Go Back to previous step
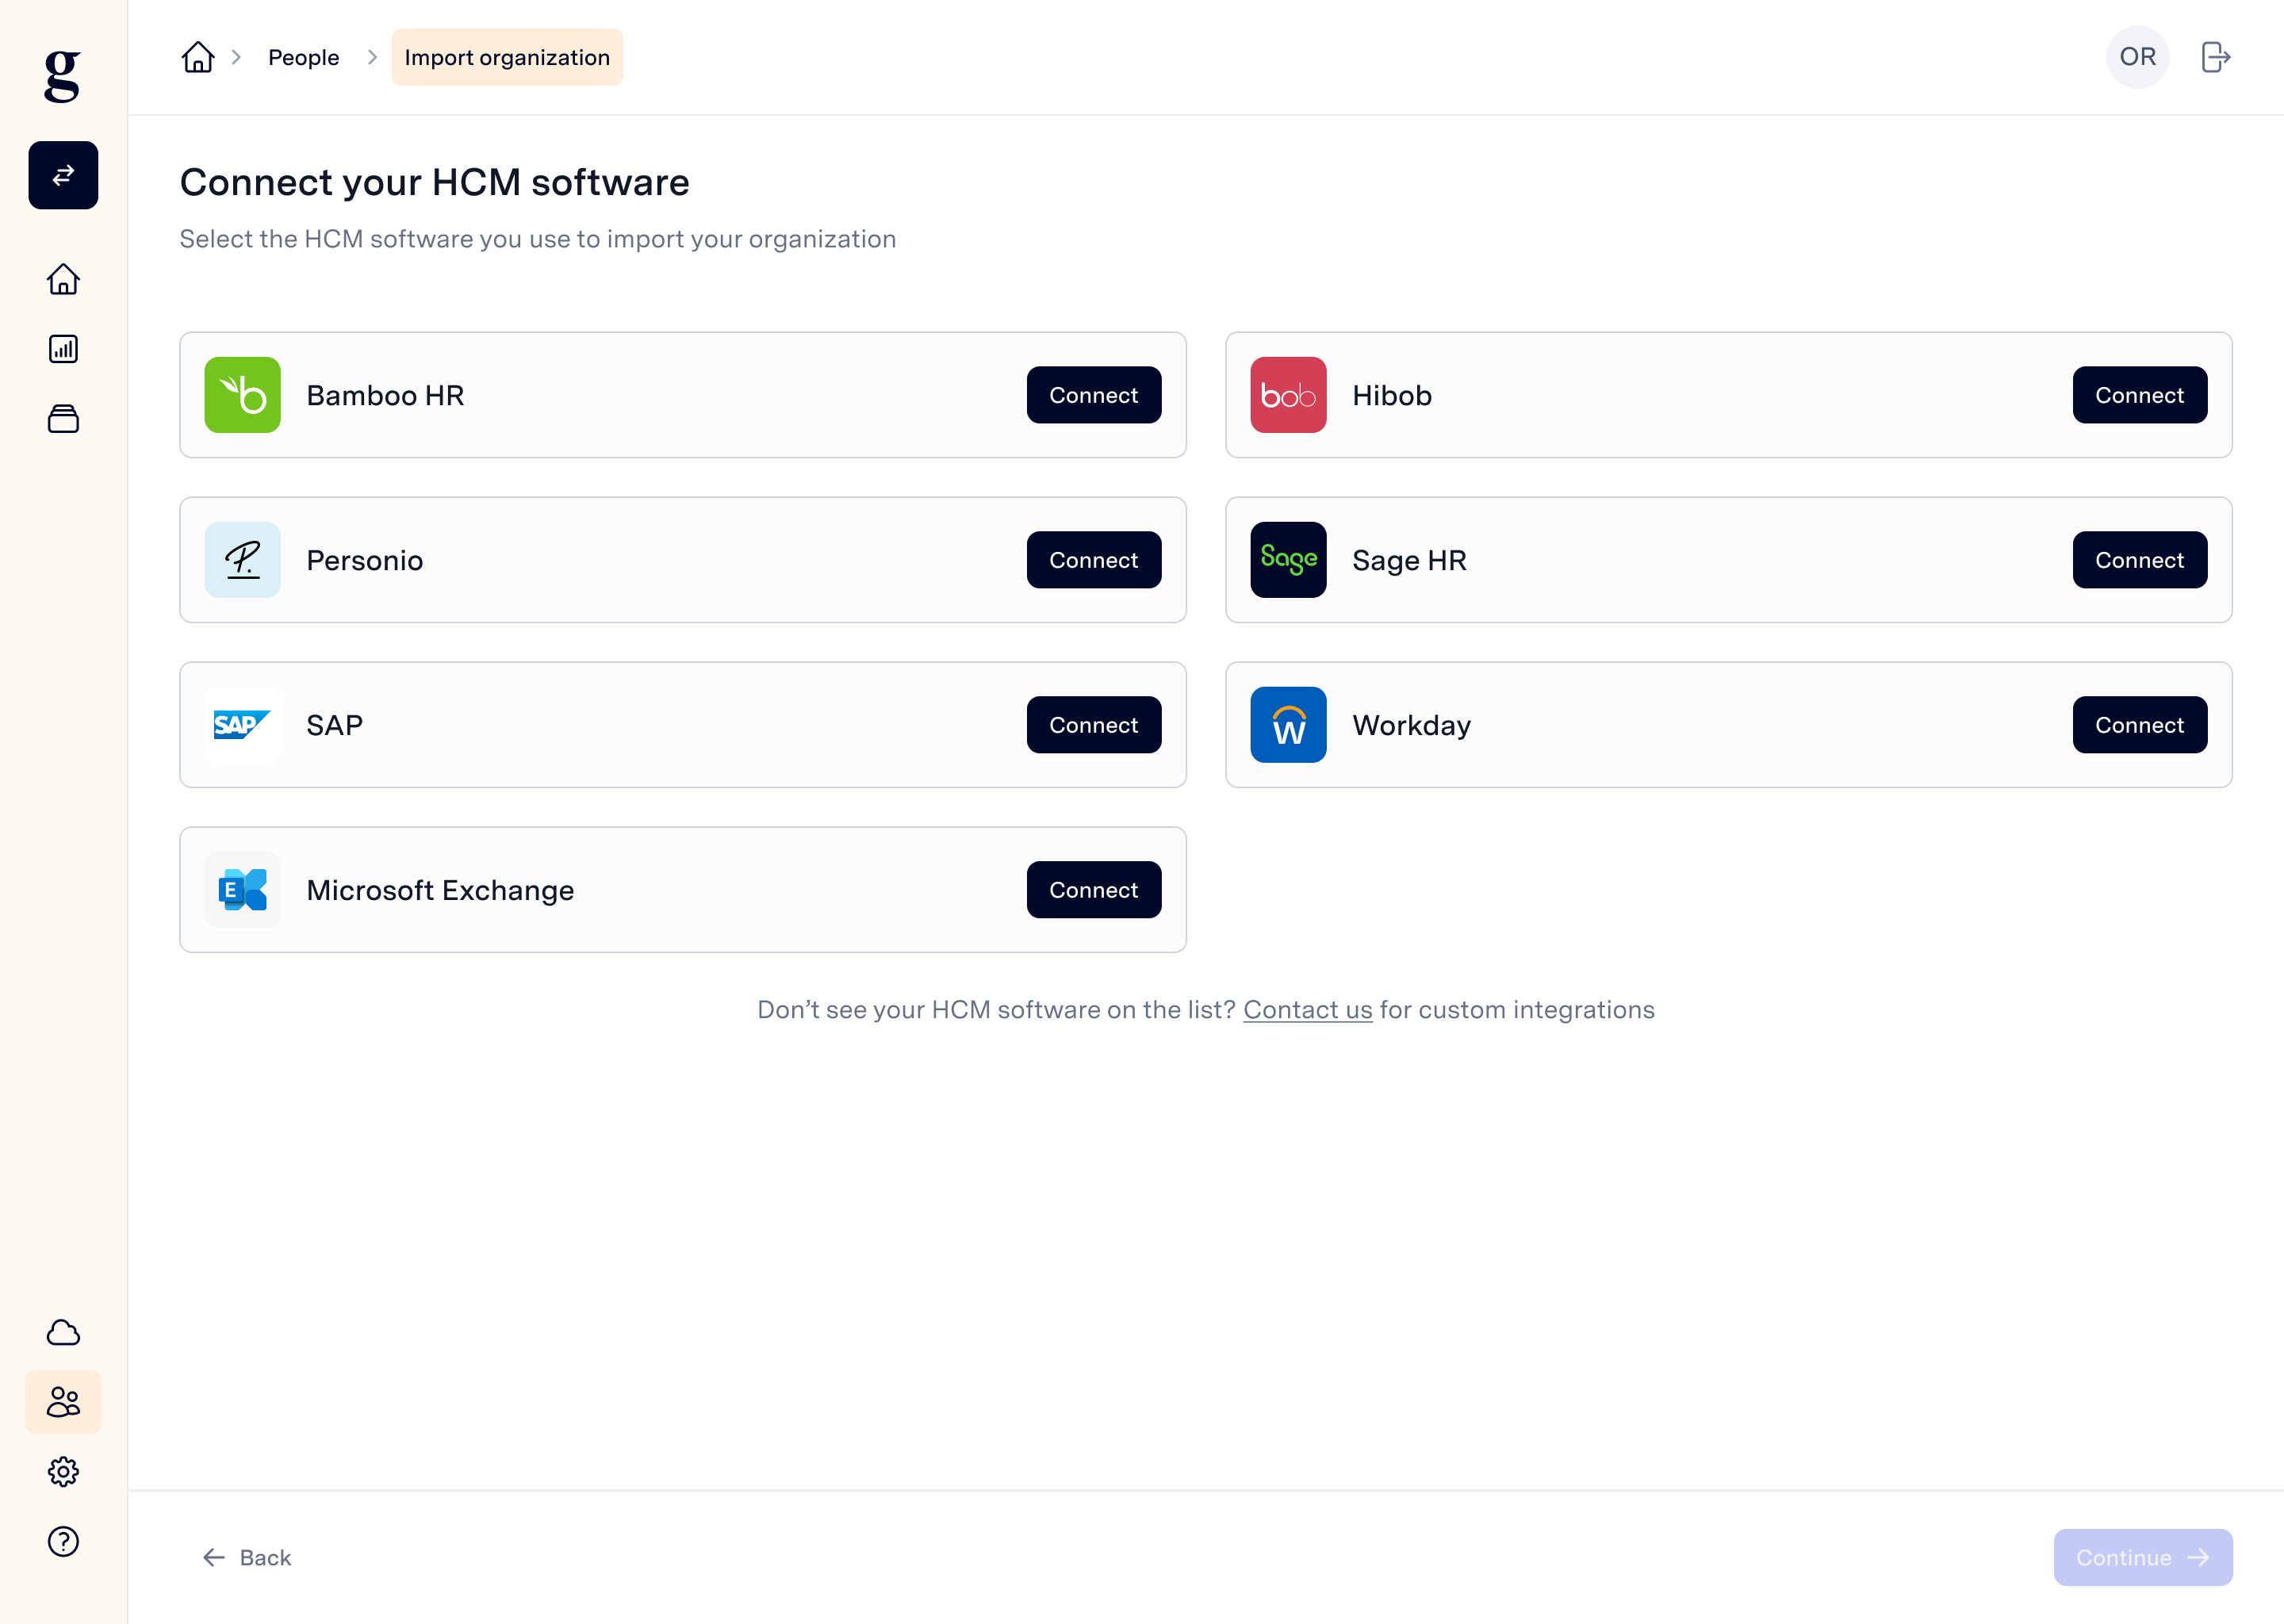The width and height of the screenshot is (2284, 1624). pos(247,1557)
